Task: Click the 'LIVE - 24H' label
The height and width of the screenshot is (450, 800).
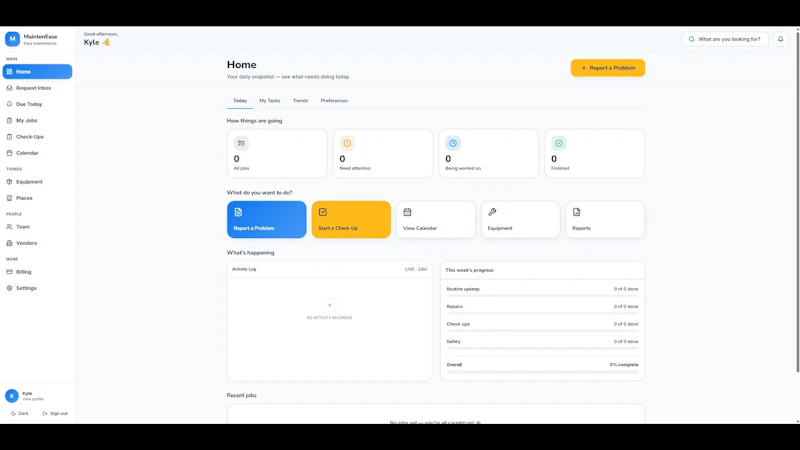Action: [x=416, y=269]
